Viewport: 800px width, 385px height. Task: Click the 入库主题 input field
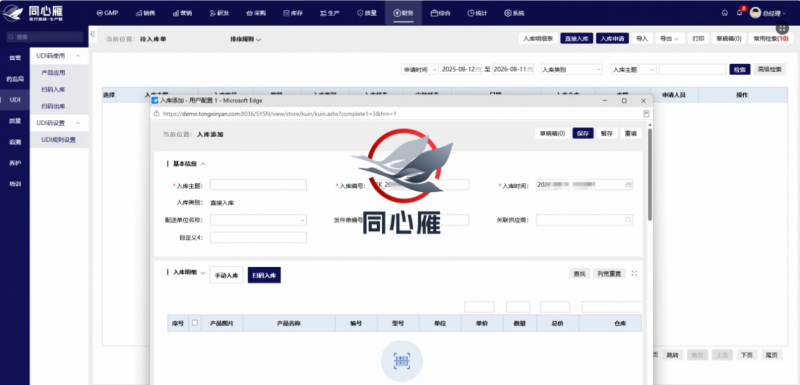258,185
